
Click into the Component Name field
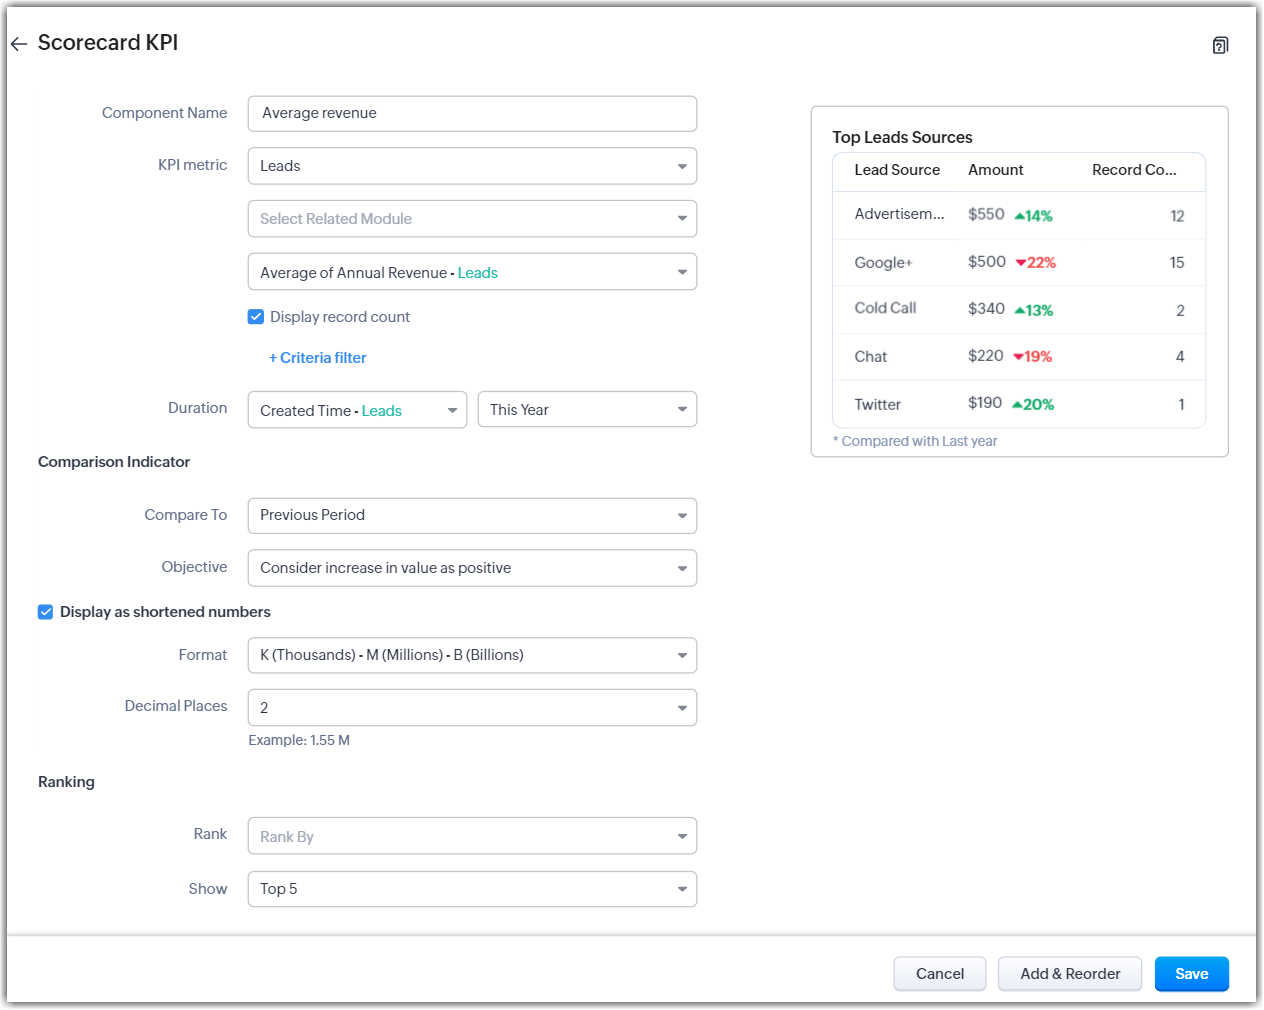tap(472, 114)
